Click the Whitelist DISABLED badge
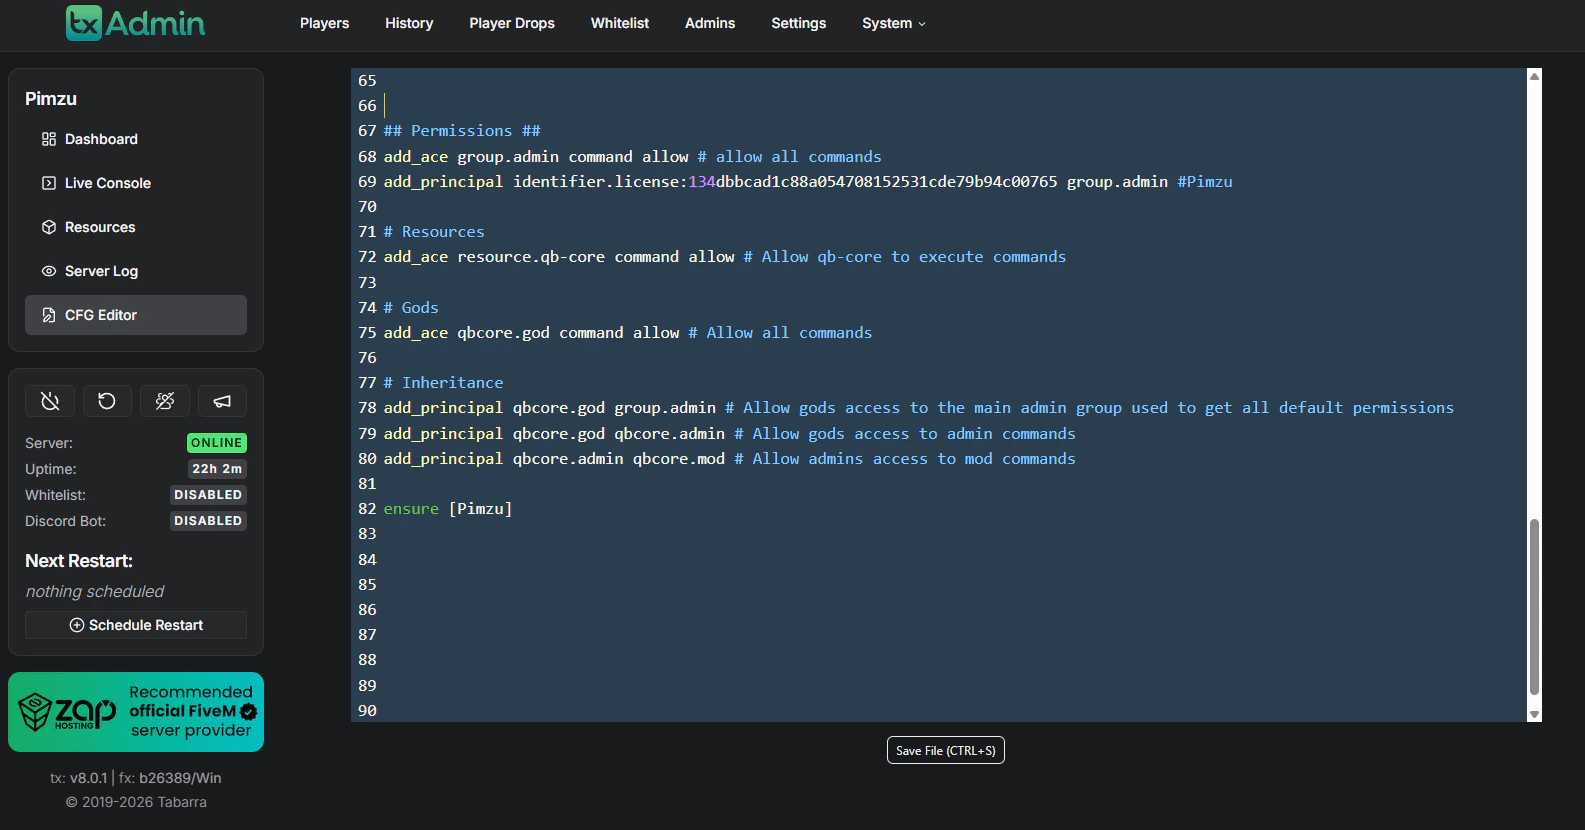 (x=208, y=495)
